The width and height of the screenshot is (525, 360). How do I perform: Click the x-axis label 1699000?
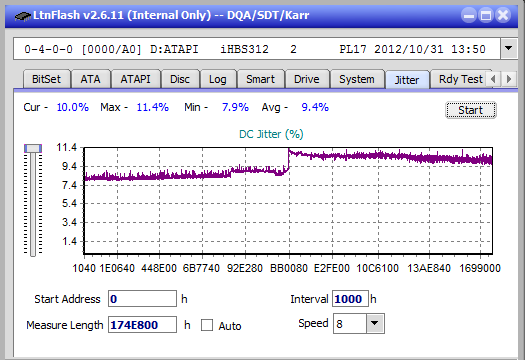pyautogui.click(x=480, y=268)
